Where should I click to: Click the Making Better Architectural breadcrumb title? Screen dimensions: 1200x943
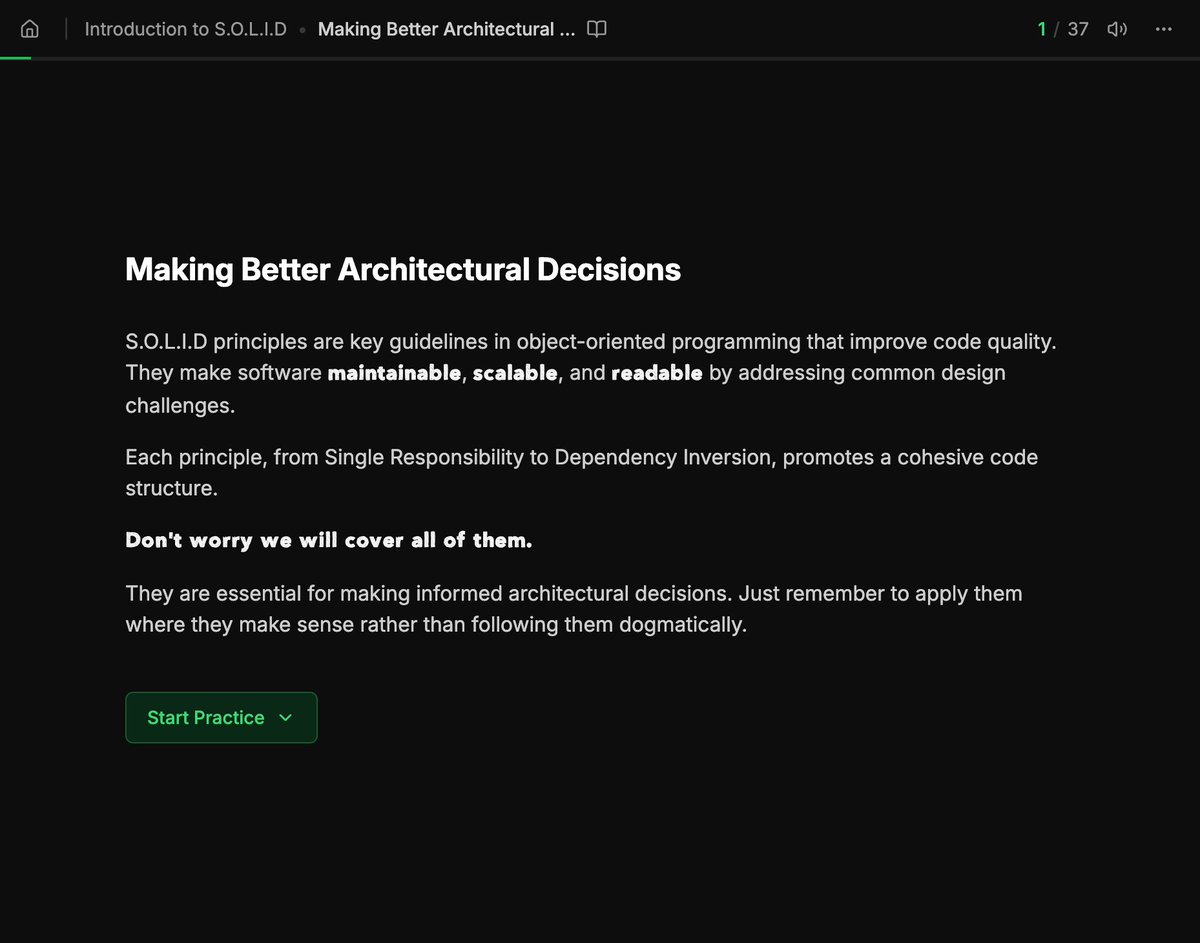[x=446, y=29]
